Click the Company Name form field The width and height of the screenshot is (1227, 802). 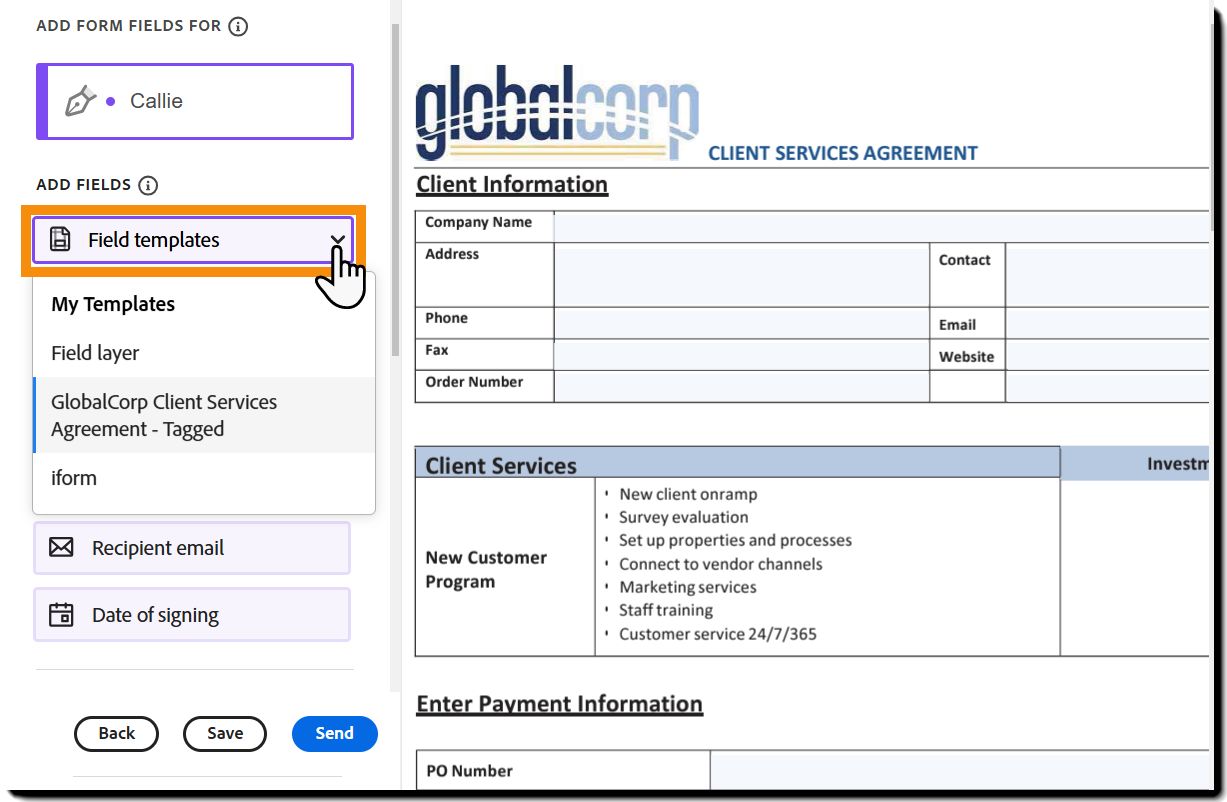(x=880, y=226)
